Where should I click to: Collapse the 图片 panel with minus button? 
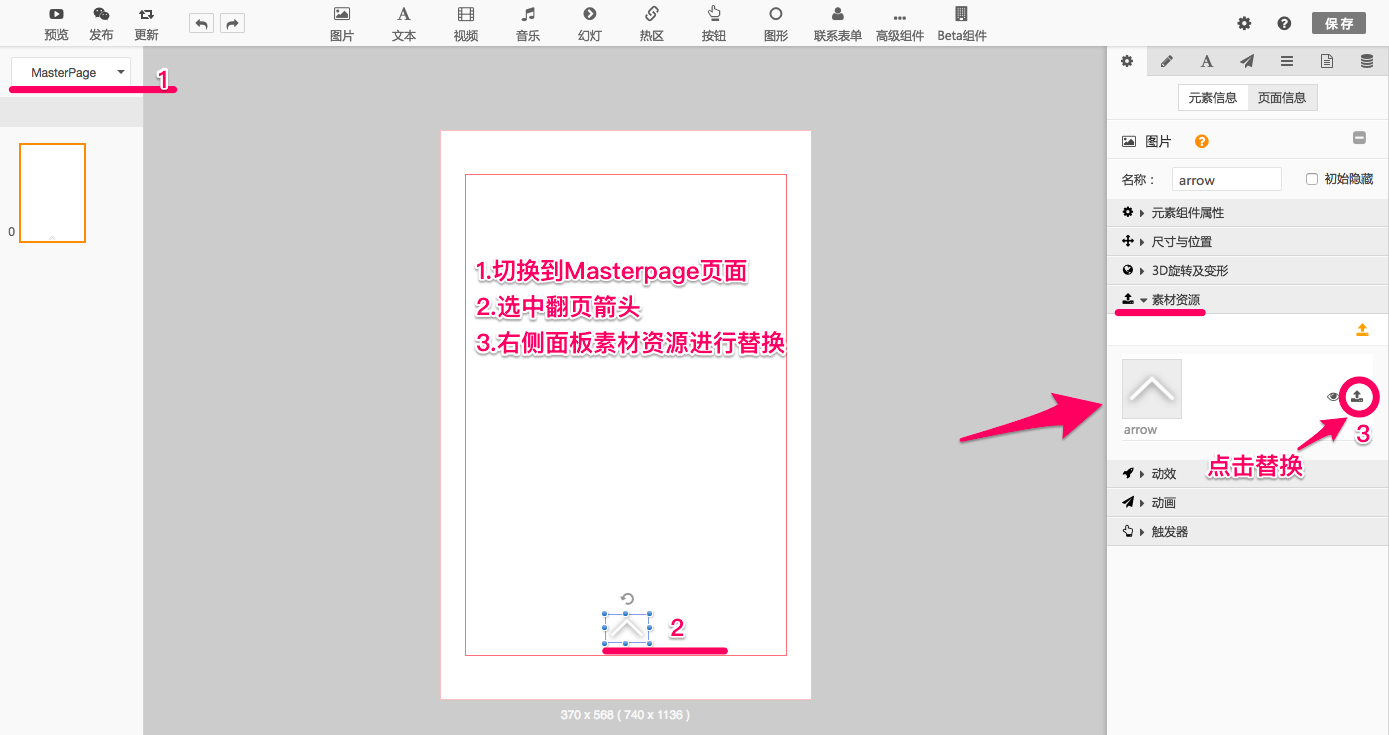coord(1360,139)
